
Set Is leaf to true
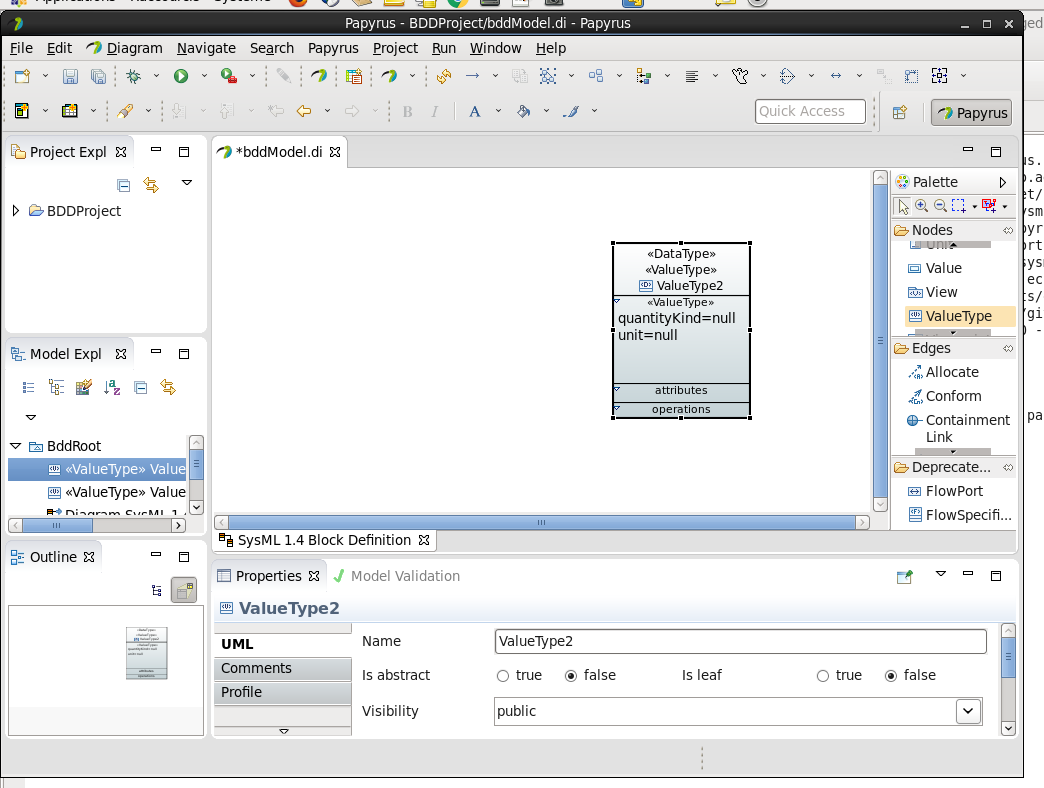pyautogui.click(x=823, y=676)
